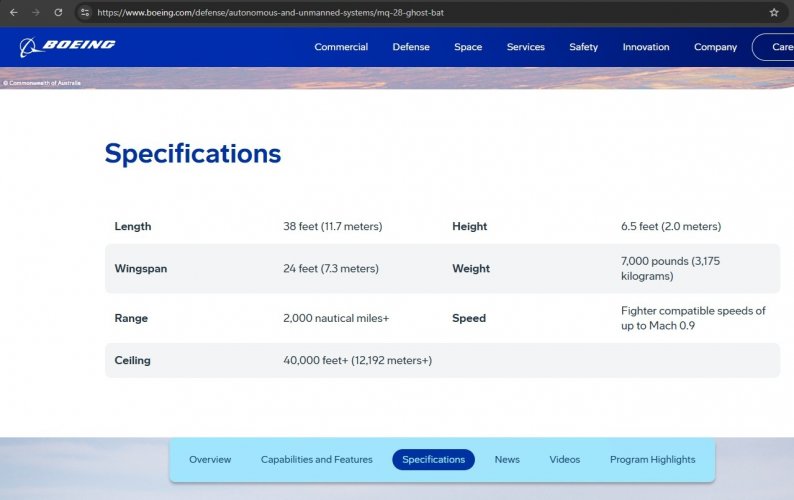Screen dimensions: 794x500
Task: Click the 'Commonwealth of Australia' image credit
Action: click(x=42, y=83)
